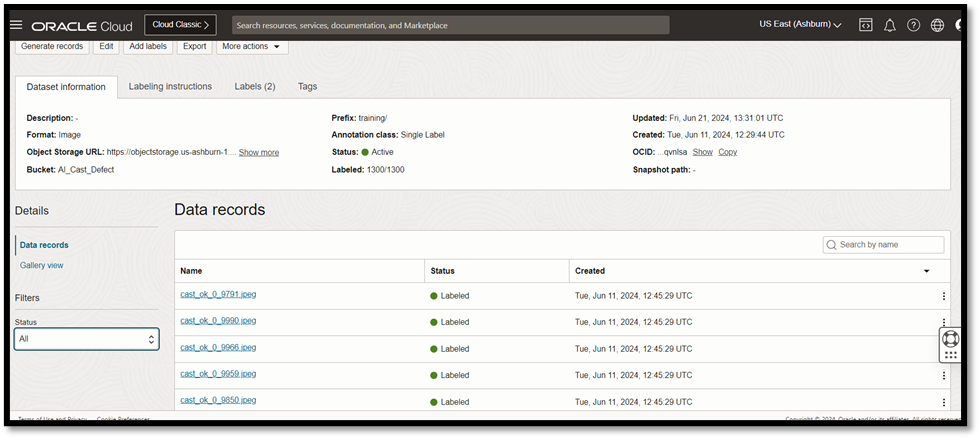The height and width of the screenshot is (439, 980).
Task: Open the language globe icon
Action: click(x=937, y=25)
